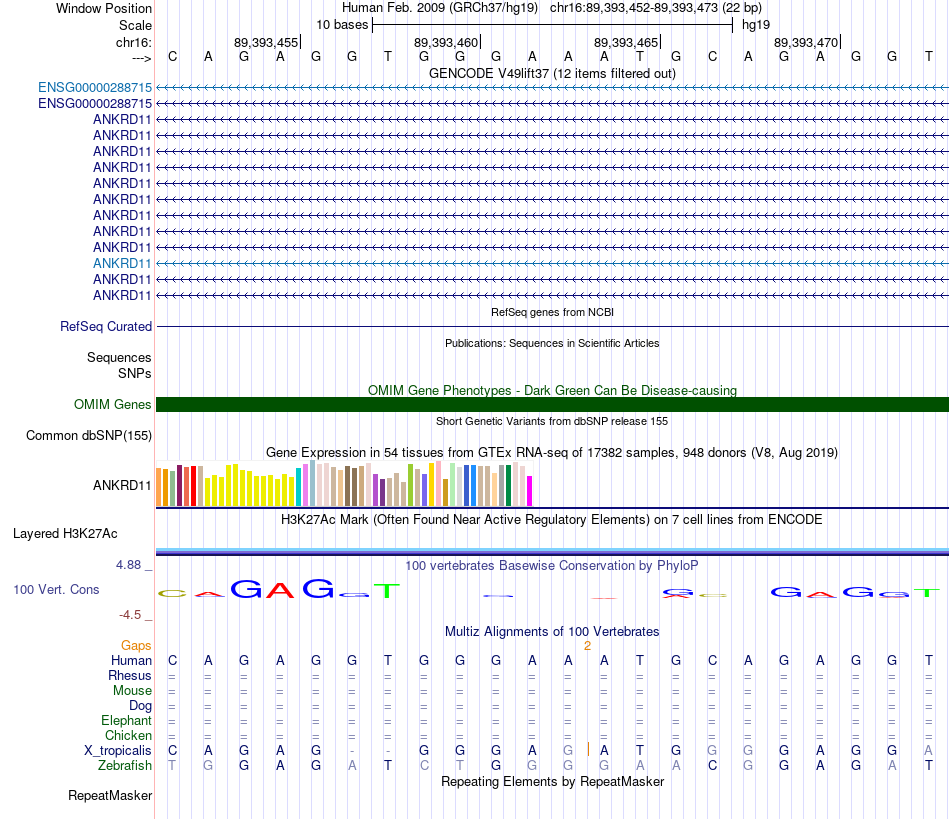
Task: Click the ---> strand direction arrow label
Action: [142, 58]
